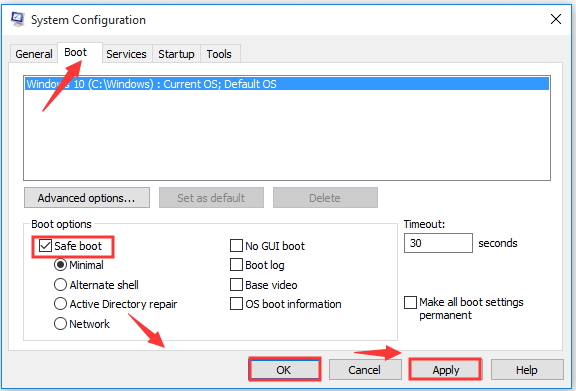Check Make all boot settings permanent

pos(410,302)
